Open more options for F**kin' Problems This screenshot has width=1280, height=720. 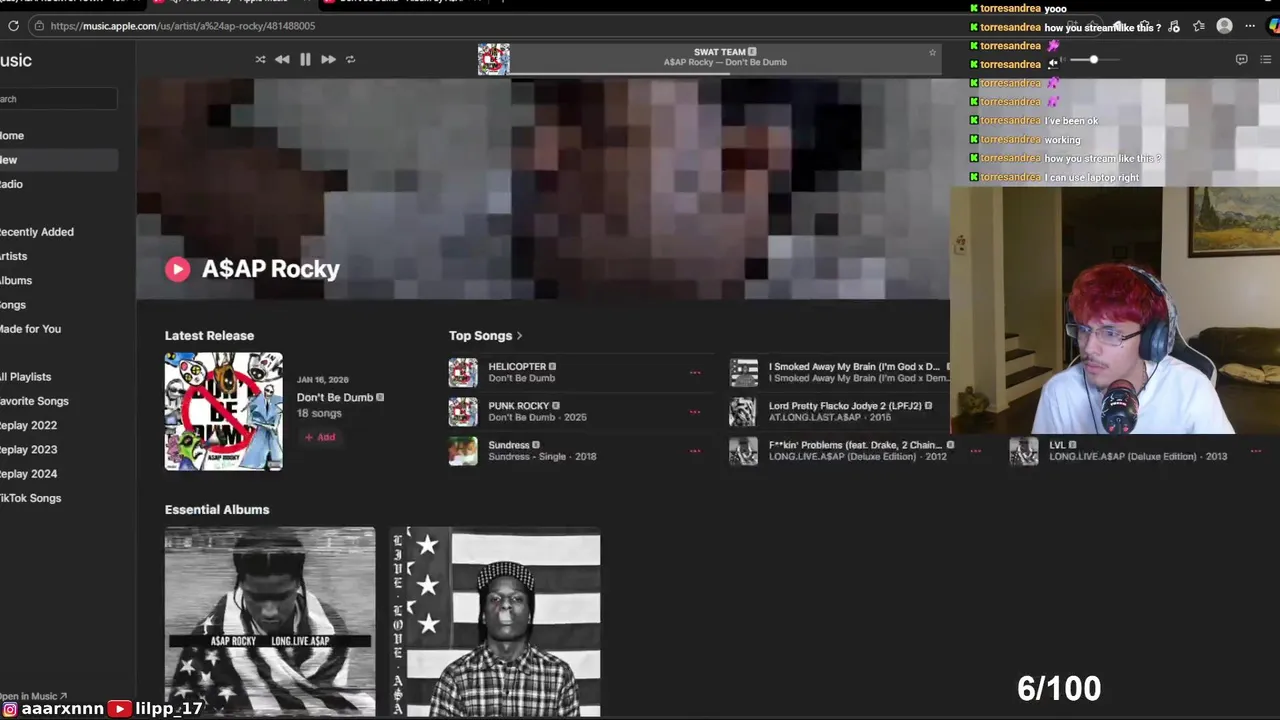pos(975,451)
